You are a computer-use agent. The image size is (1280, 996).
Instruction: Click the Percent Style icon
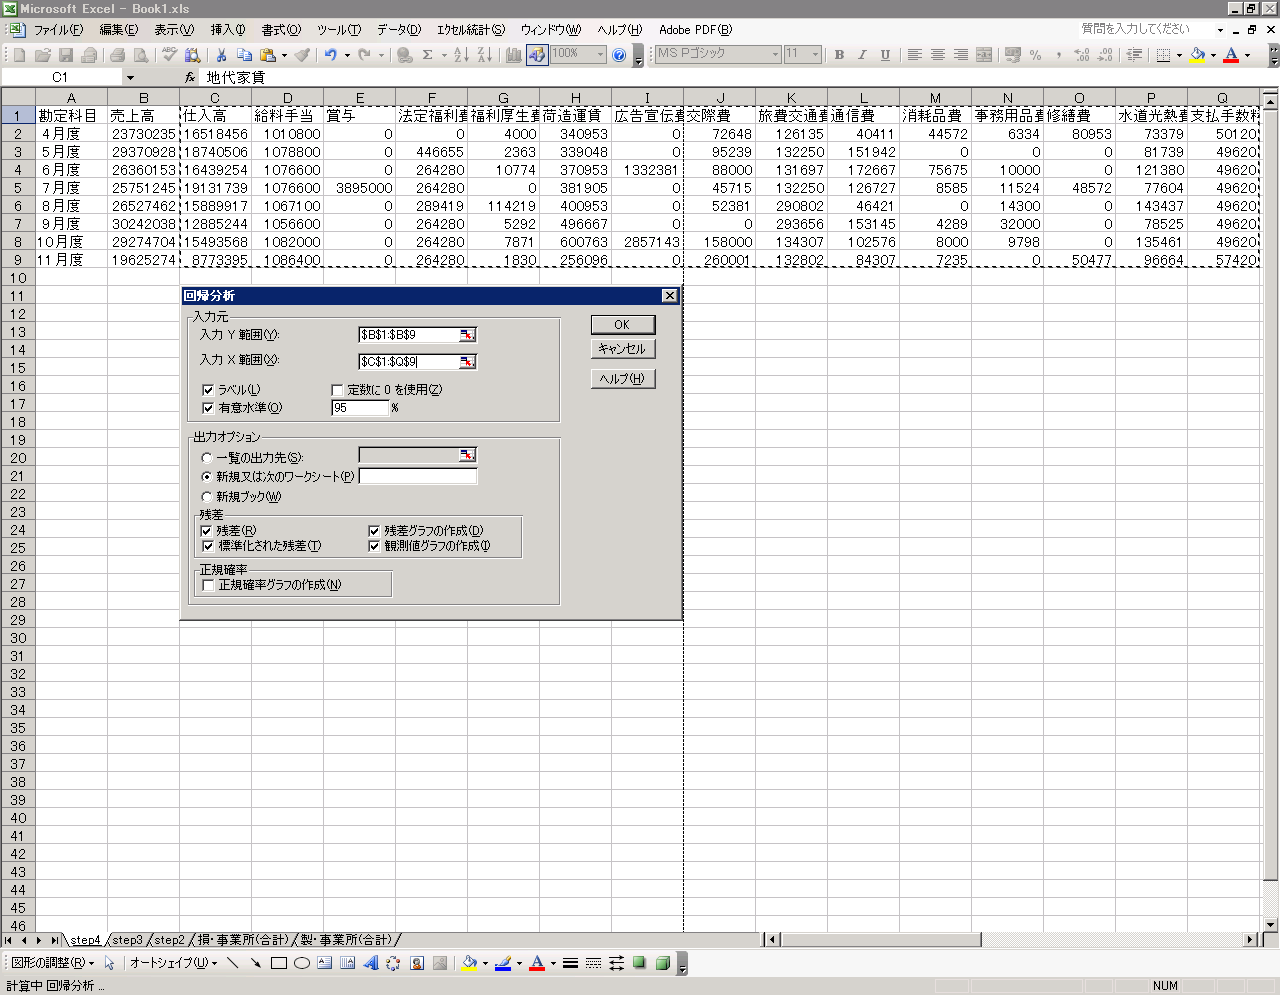click(1035, 55)
